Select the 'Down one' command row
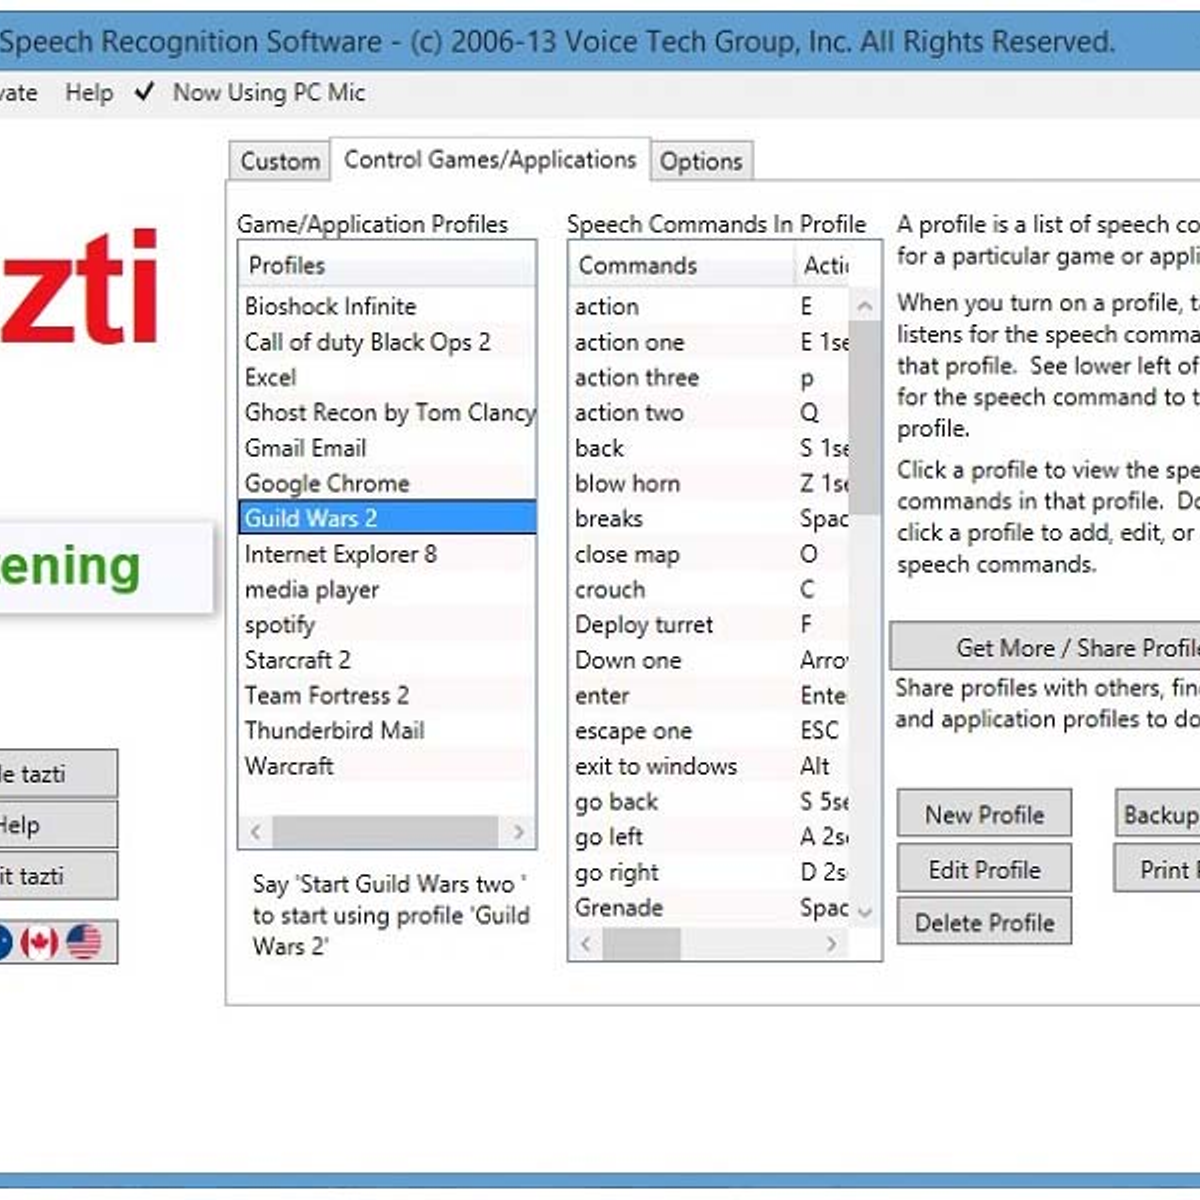The height and width of the screenshot is (1200, 1200). coord(709,660)
